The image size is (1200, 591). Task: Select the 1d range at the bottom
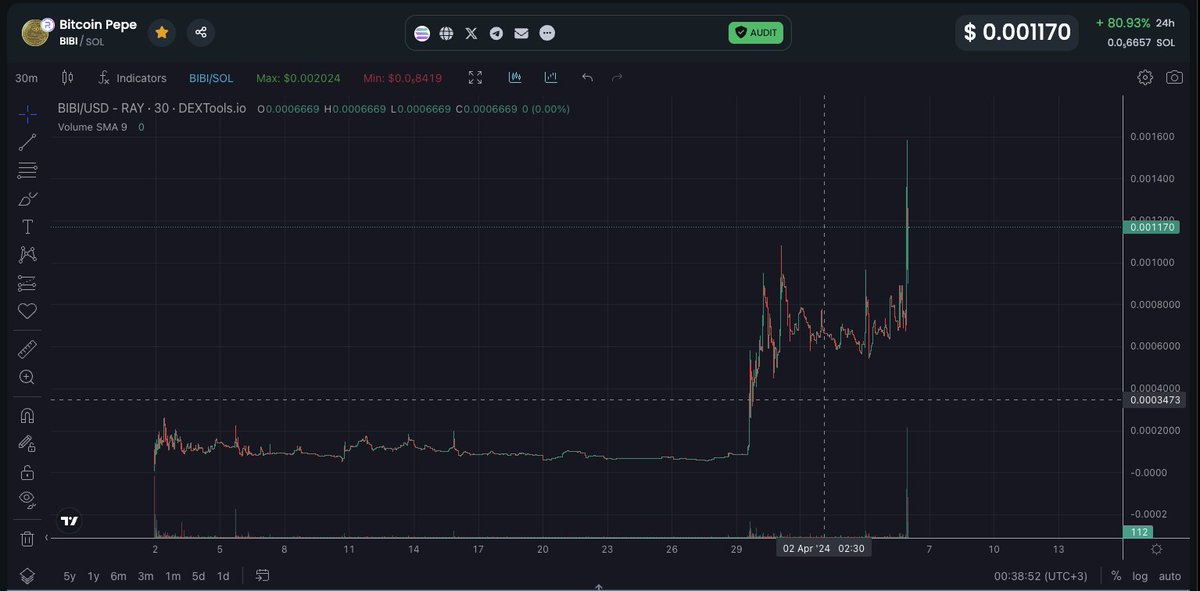click(224, 576)
